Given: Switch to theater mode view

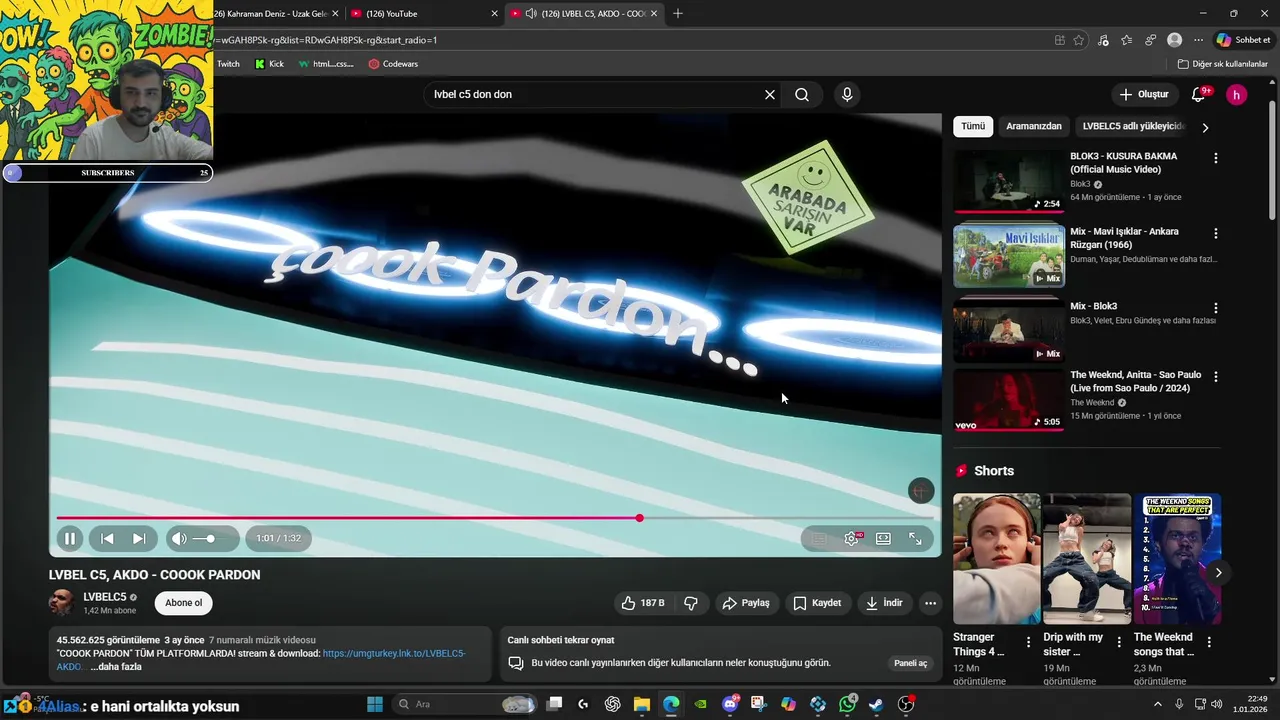Looking at the screenshot, I should tap(883, 538).
